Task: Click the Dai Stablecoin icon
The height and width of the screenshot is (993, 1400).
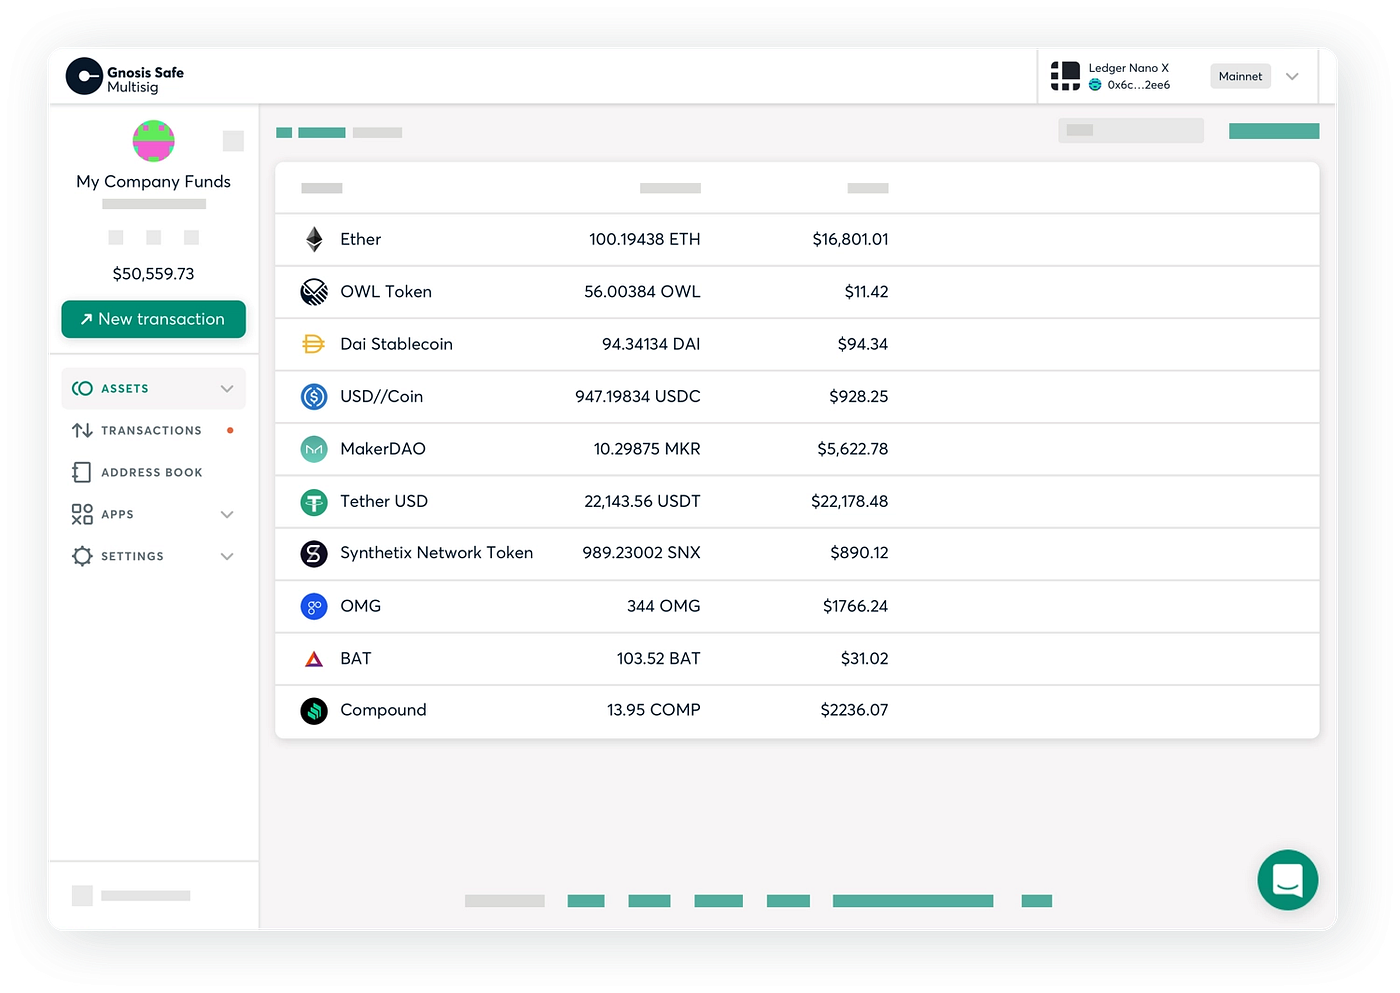Action: click(x=314, y=344)
